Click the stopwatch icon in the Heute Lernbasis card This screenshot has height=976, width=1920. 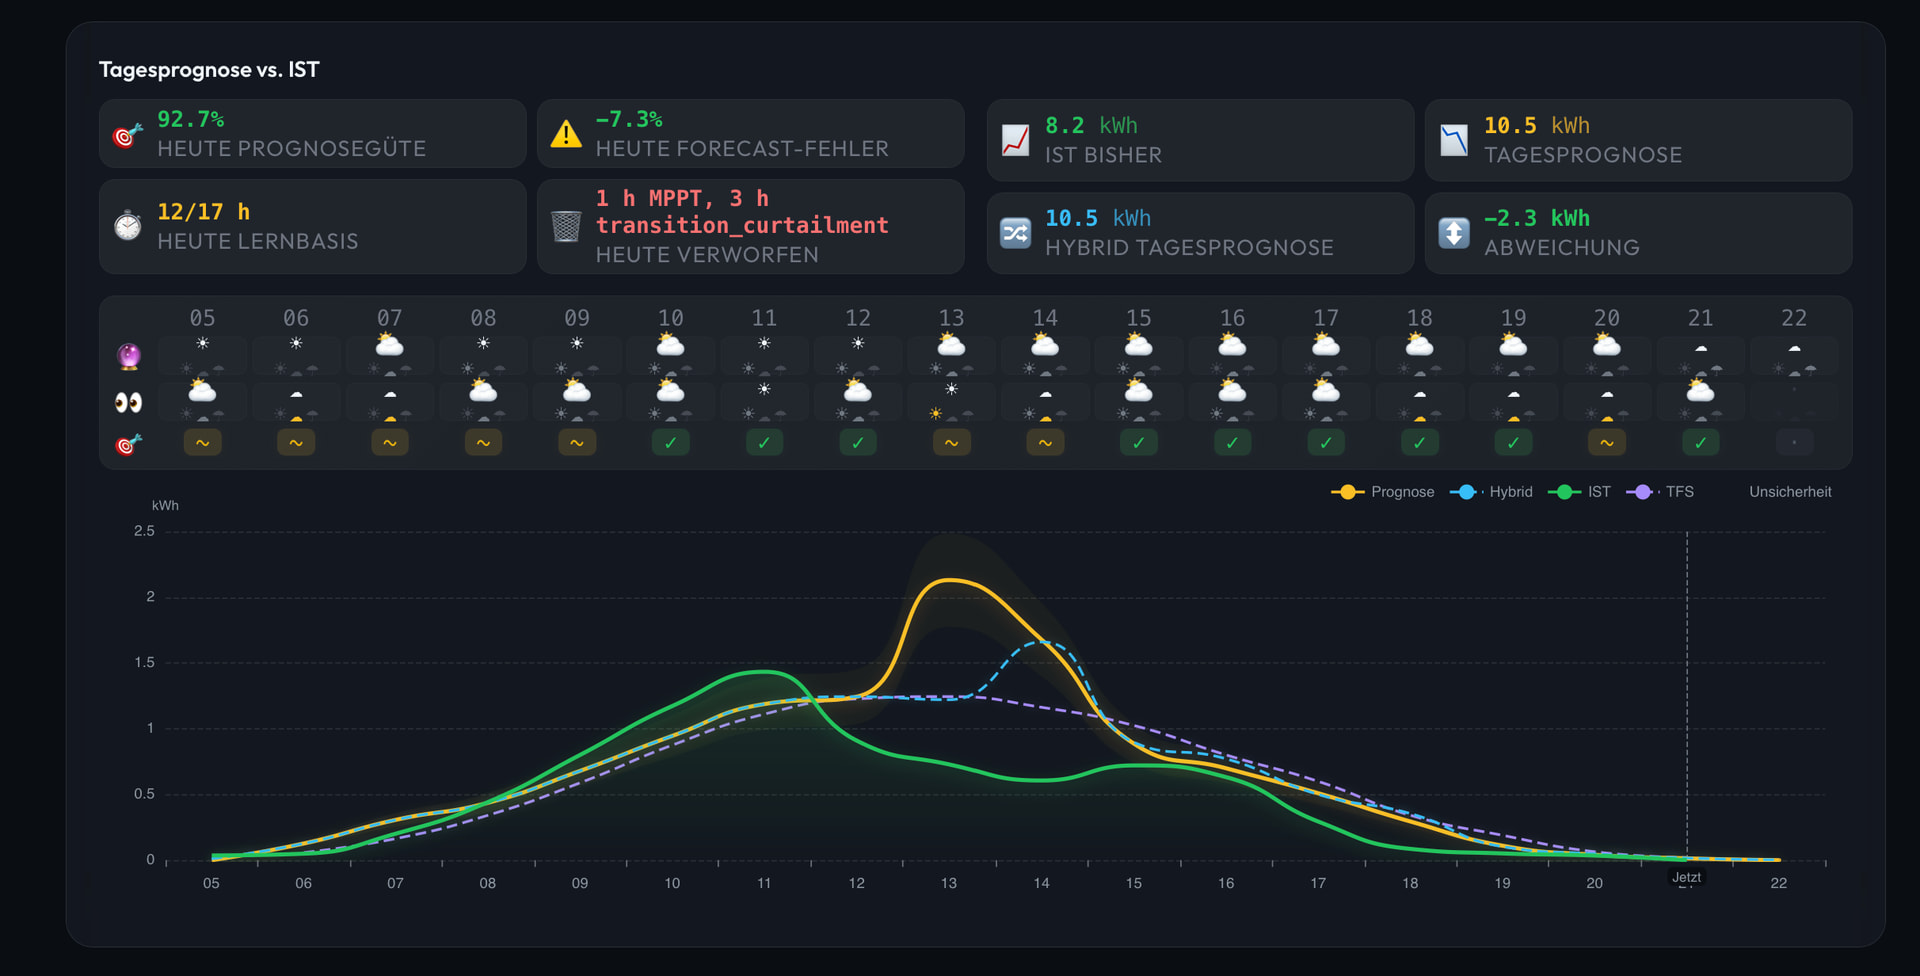128,226
